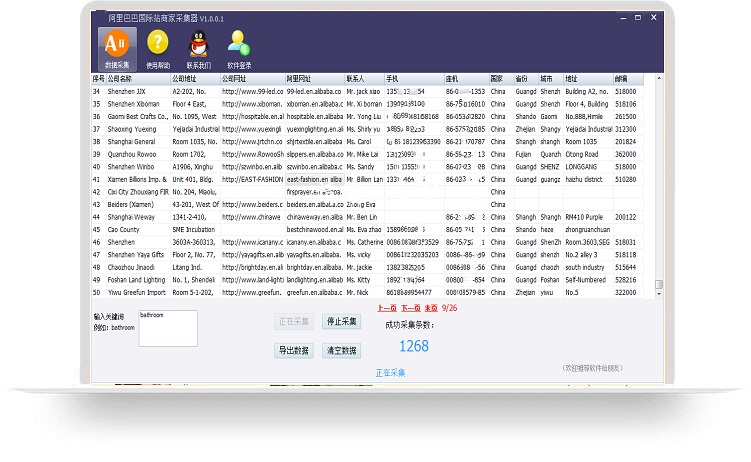Viewport: 751px width, 462px height.
Task: Click the 省份 column header
Action: [526, 79]
